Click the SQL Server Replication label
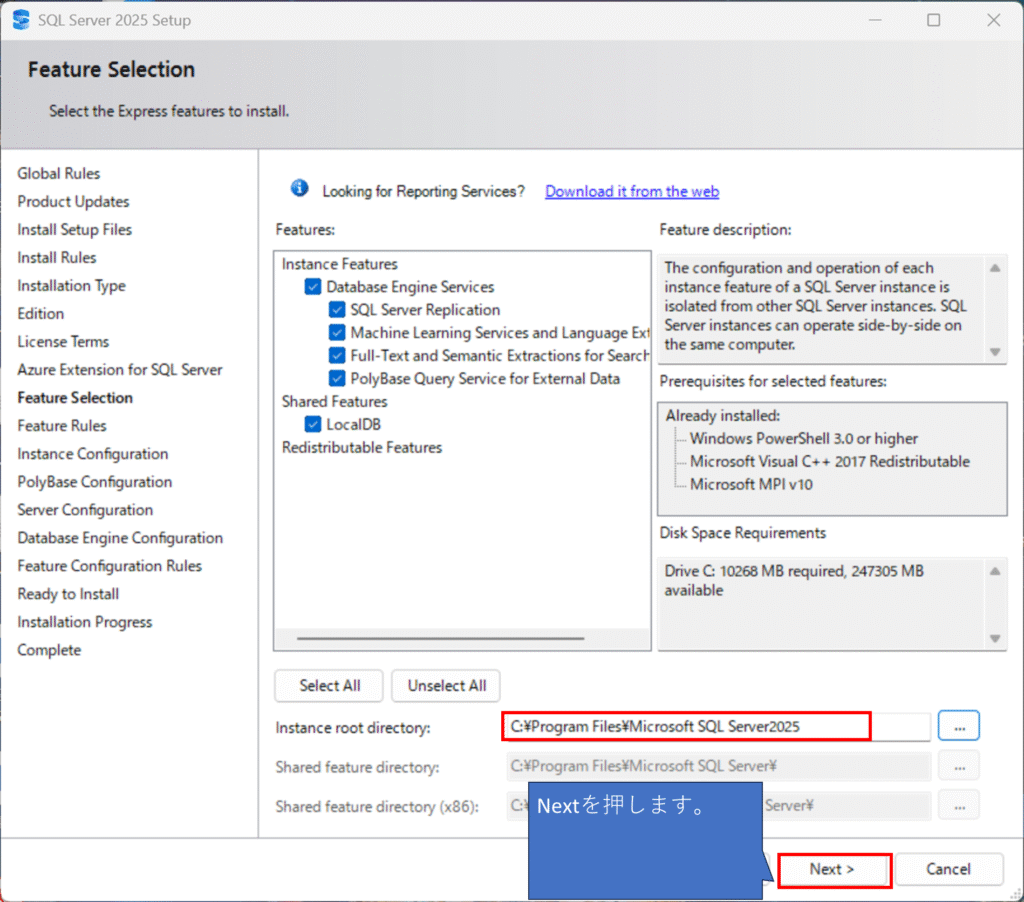1024x902 pixels. (425, 310)
